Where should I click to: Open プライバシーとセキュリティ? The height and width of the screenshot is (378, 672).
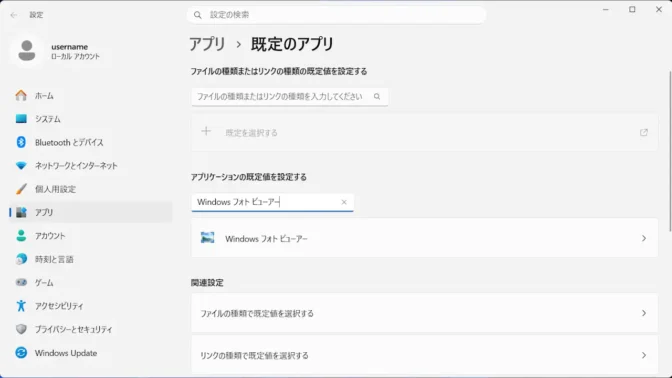[90, 329]
